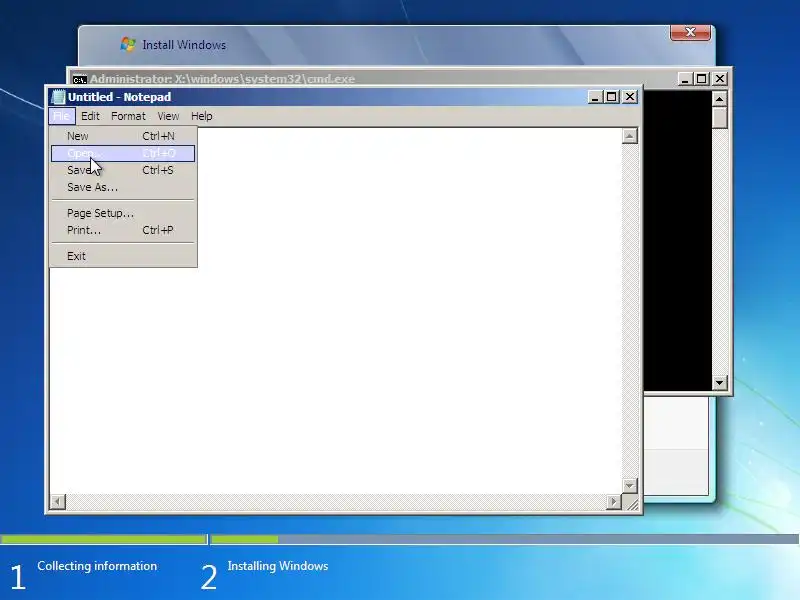Click Notepad vertical scrollbar up arrow
Screen dimensions: 800x600
(x=630, y=136)
